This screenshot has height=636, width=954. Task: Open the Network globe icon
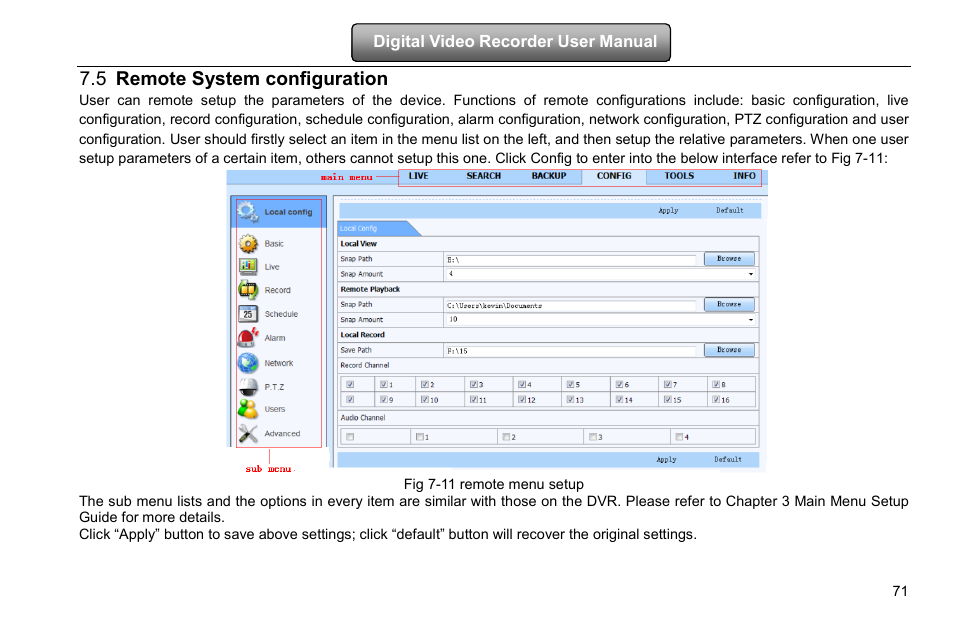pos(248,363)
